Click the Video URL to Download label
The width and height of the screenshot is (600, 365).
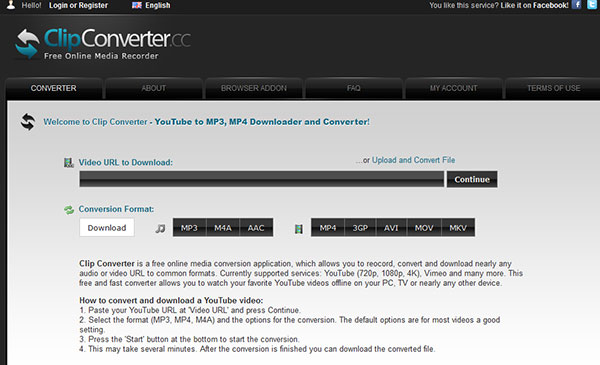tap(126, 163)
